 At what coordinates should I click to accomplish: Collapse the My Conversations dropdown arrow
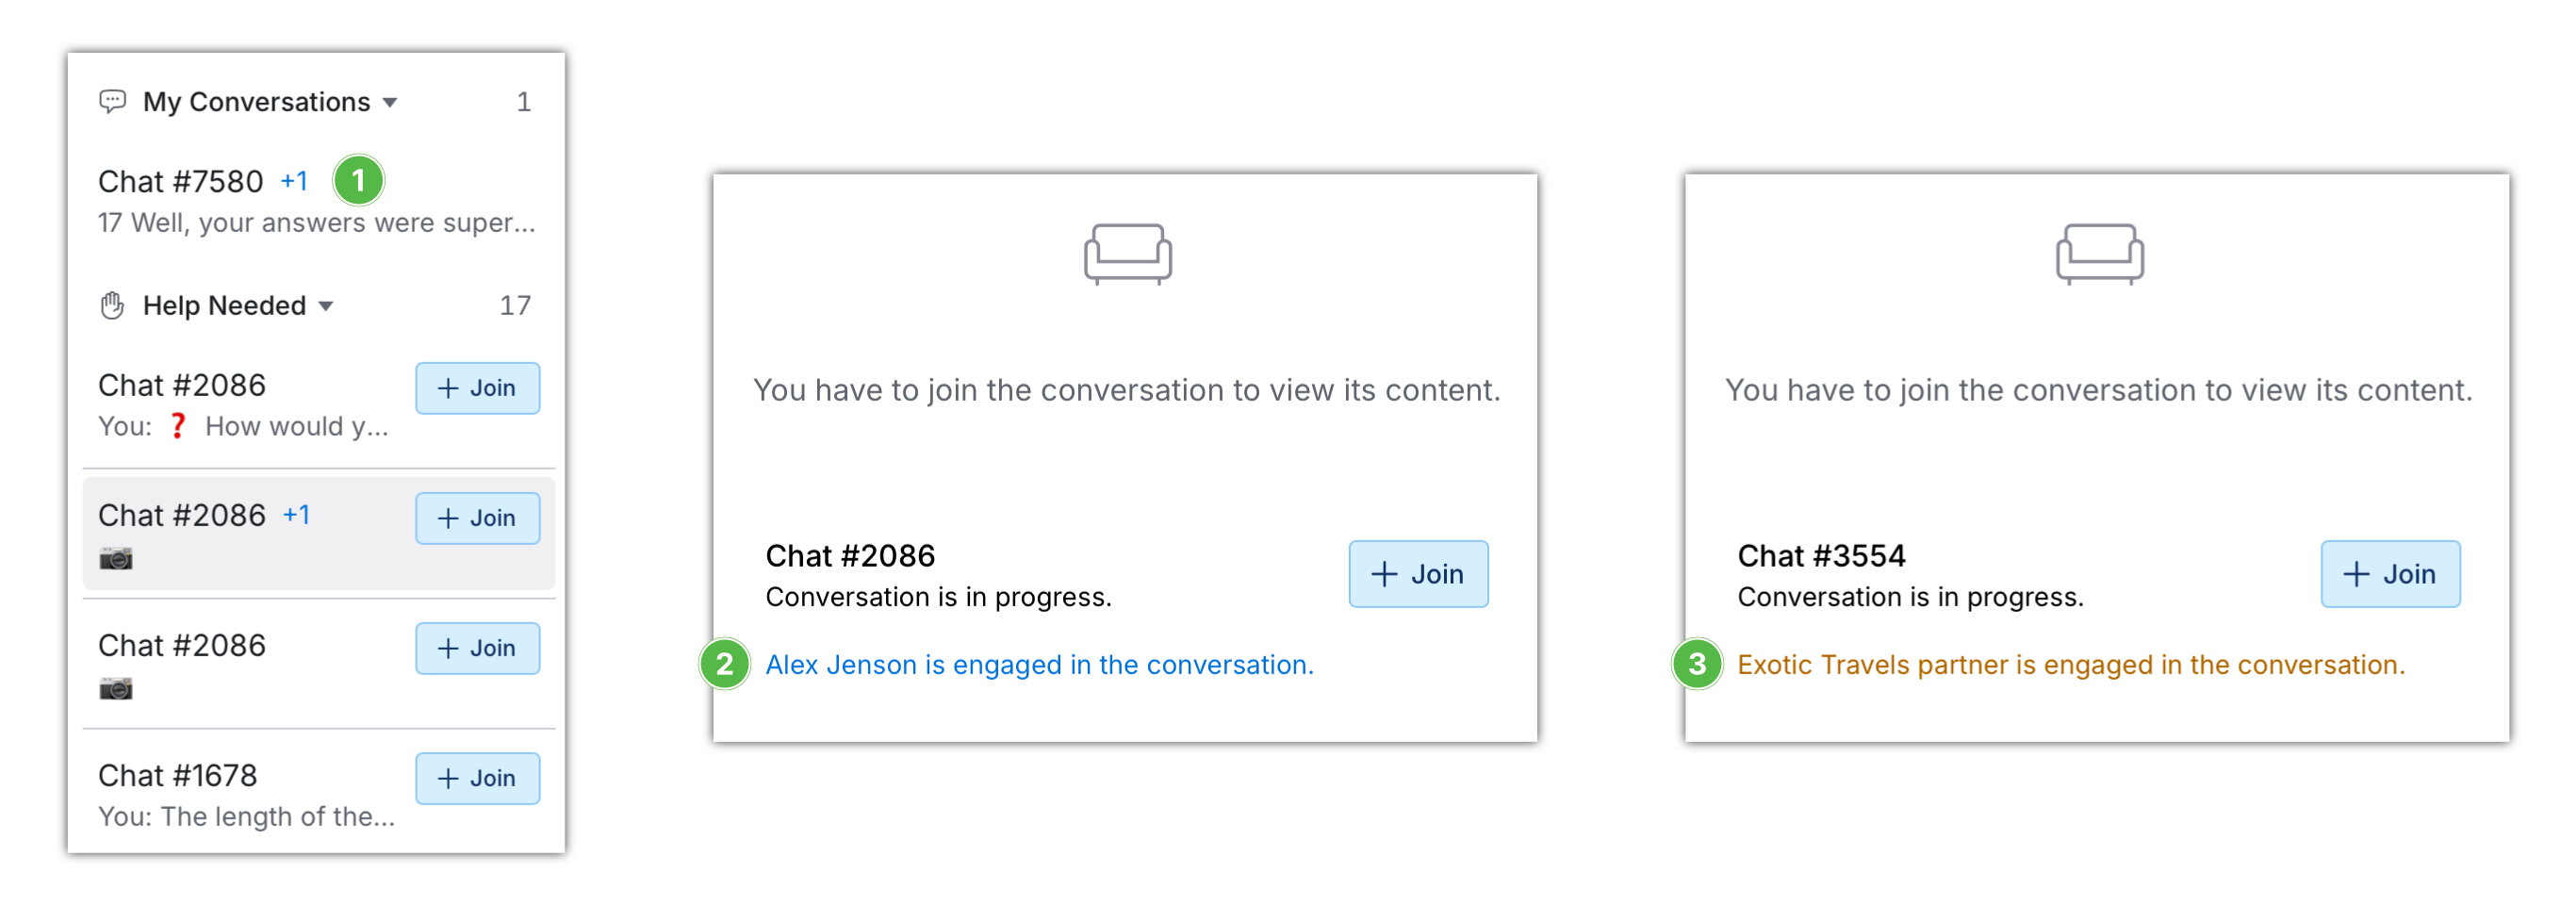(x=391, y=102)
